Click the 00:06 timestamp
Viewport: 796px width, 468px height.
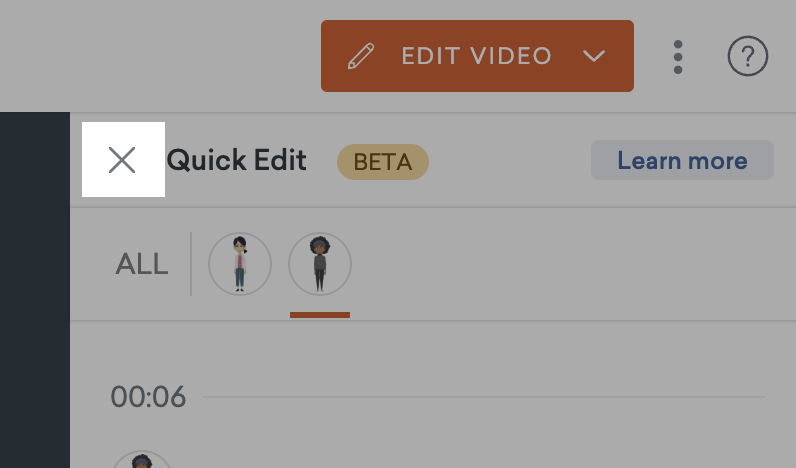point(148,397)
